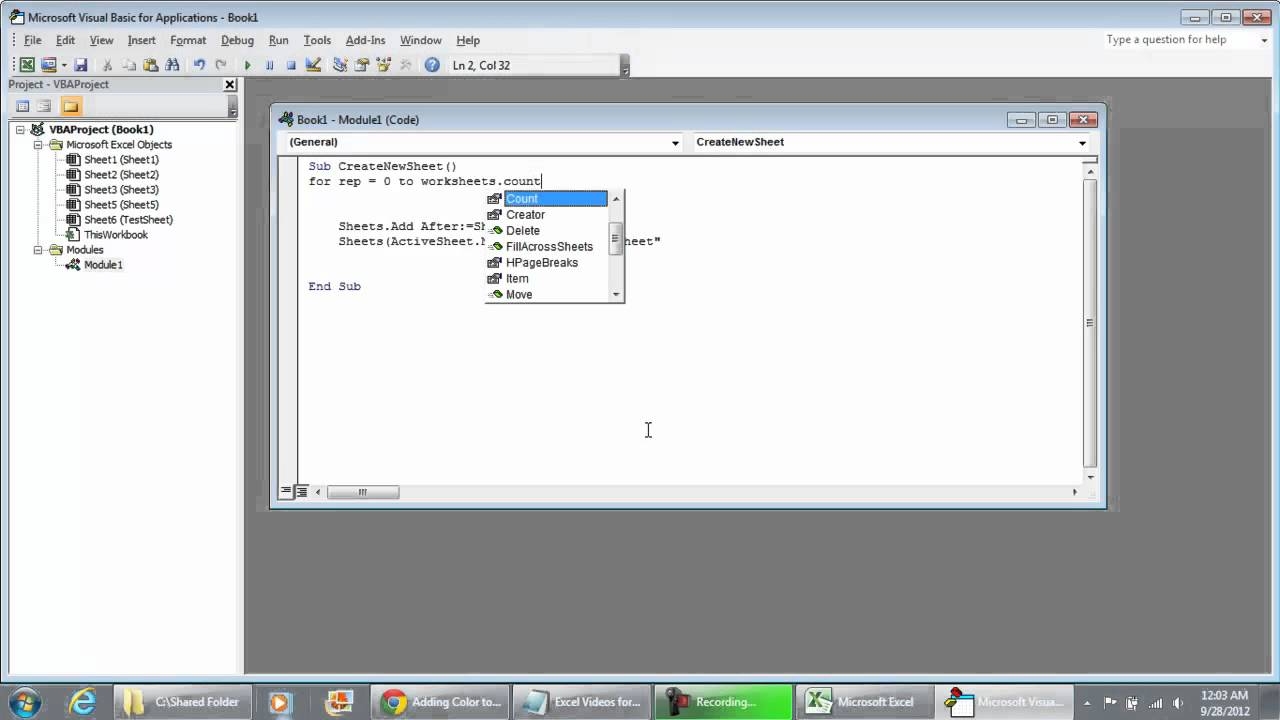Run the macro with the green play button
This screenshot has width=1280, height=720.
247,65
